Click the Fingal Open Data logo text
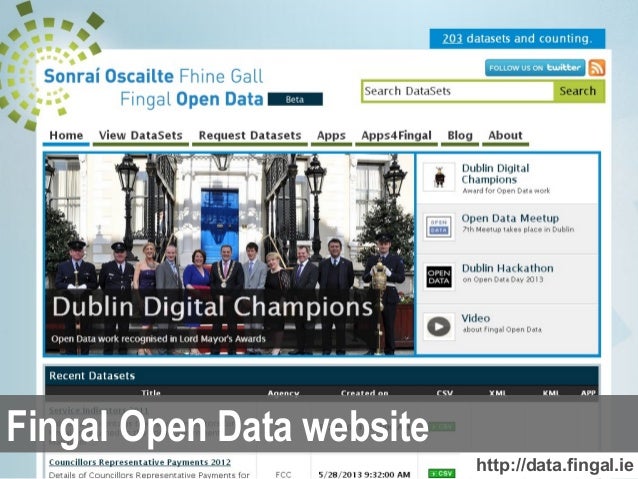This screenshot has width=638, height=479. [x=154, y=87]
